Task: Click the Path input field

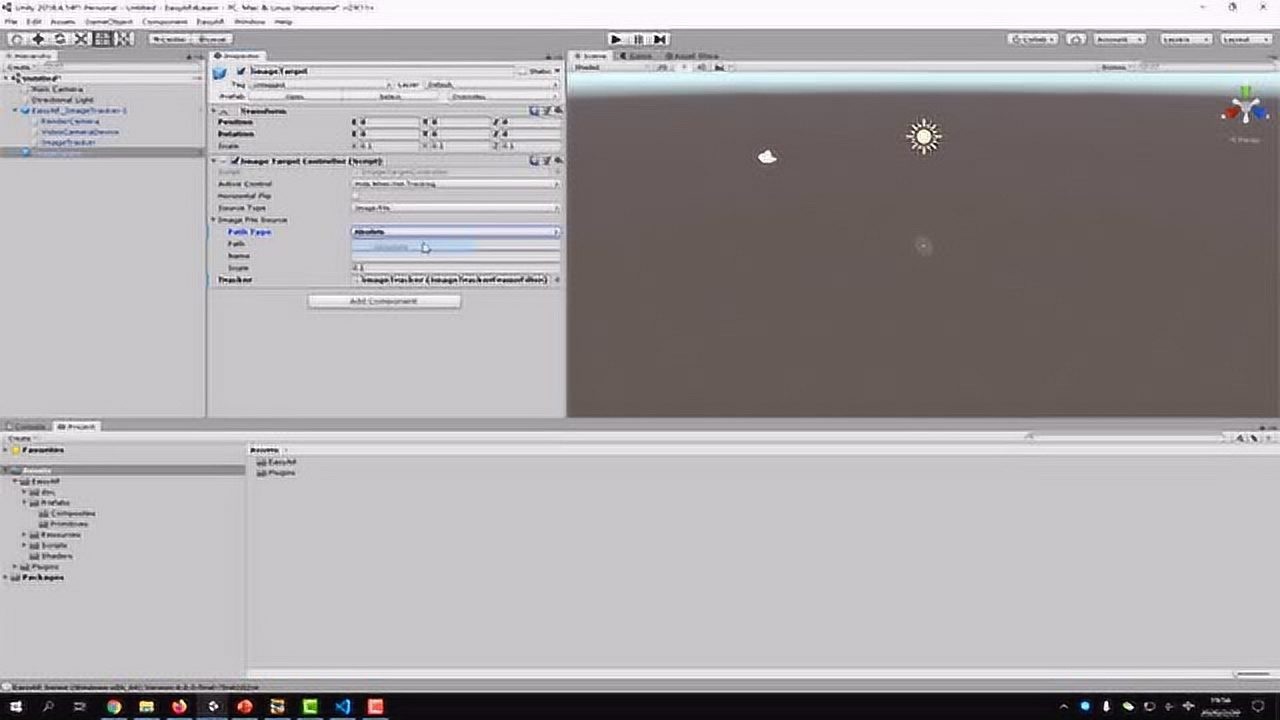Action: pos(455,244)
